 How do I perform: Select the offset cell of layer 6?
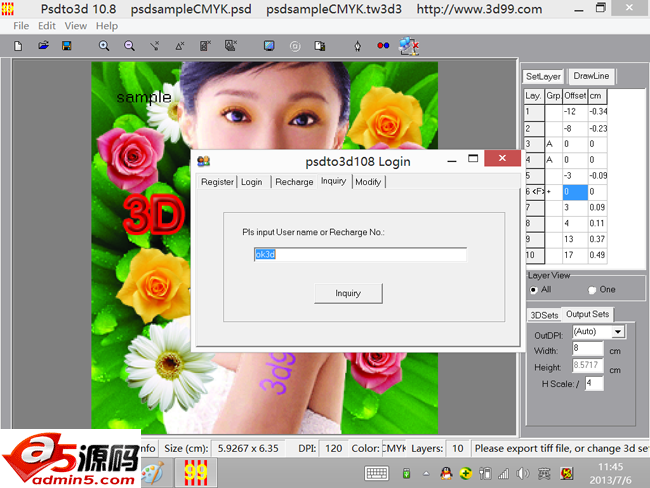pyautogui.click(x=575, y=192)
